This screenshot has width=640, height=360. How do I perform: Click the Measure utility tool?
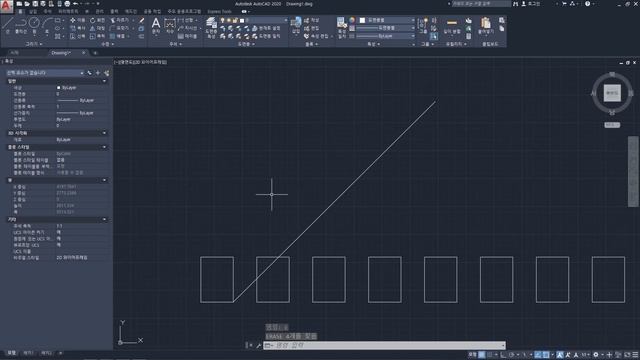[x=452, y=26]
